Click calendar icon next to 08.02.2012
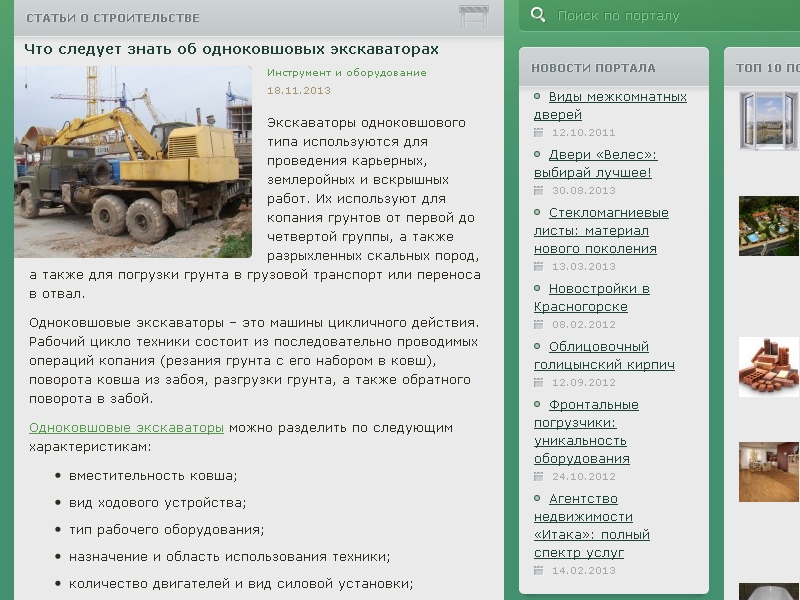The image size is (800, 600). point(538,324)
